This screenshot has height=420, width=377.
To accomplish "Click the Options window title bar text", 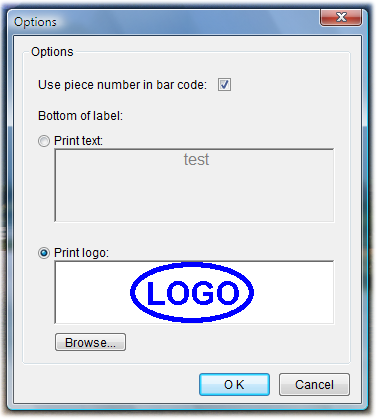I will [35, 22].
